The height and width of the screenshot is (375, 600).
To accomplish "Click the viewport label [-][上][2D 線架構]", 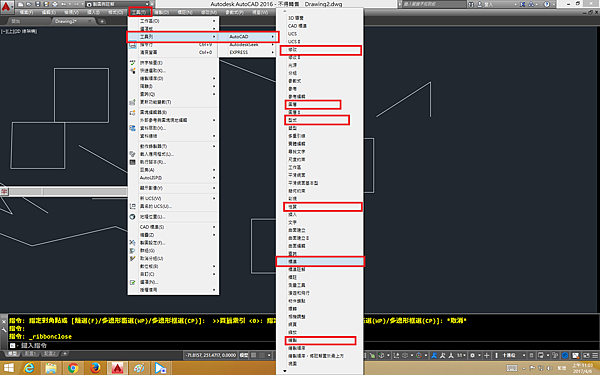I will pyautogui.click(x=20, y=31).
